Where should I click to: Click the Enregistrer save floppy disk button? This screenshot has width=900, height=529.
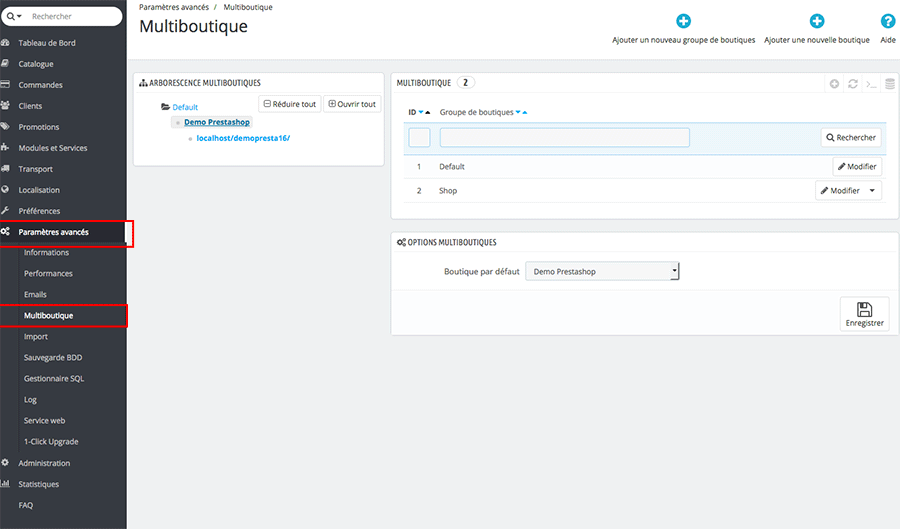(864, 313)
